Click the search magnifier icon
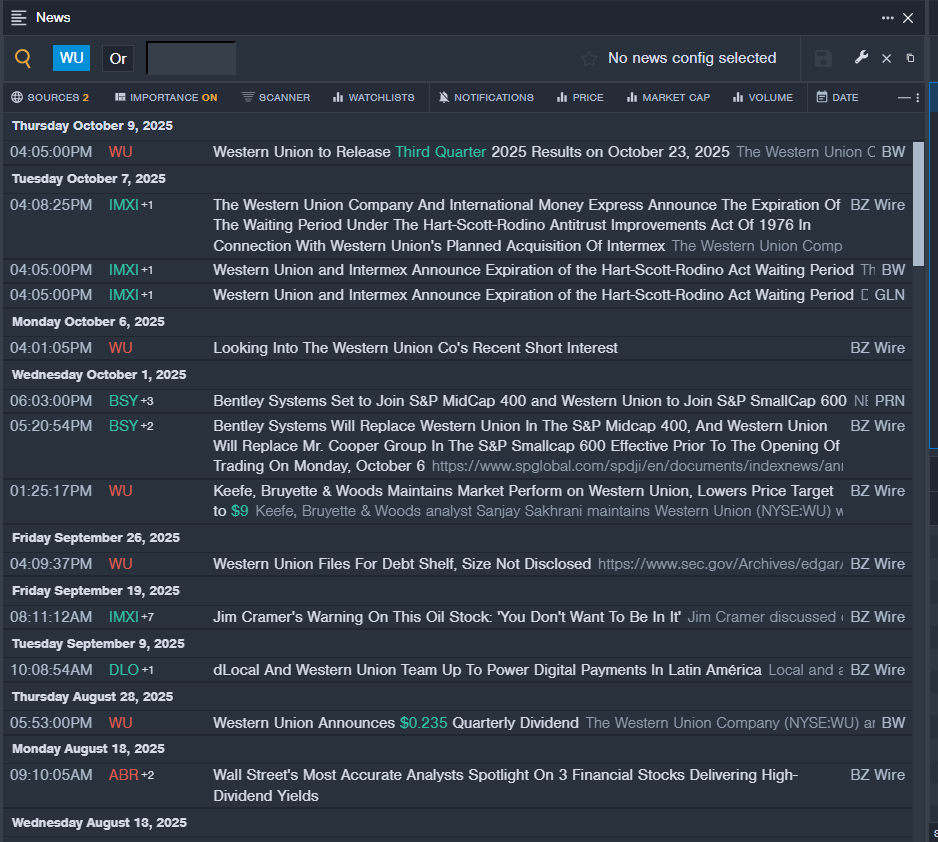Image resolution: width=938 pixels, height=842 pixels. [x=23, y=59]
